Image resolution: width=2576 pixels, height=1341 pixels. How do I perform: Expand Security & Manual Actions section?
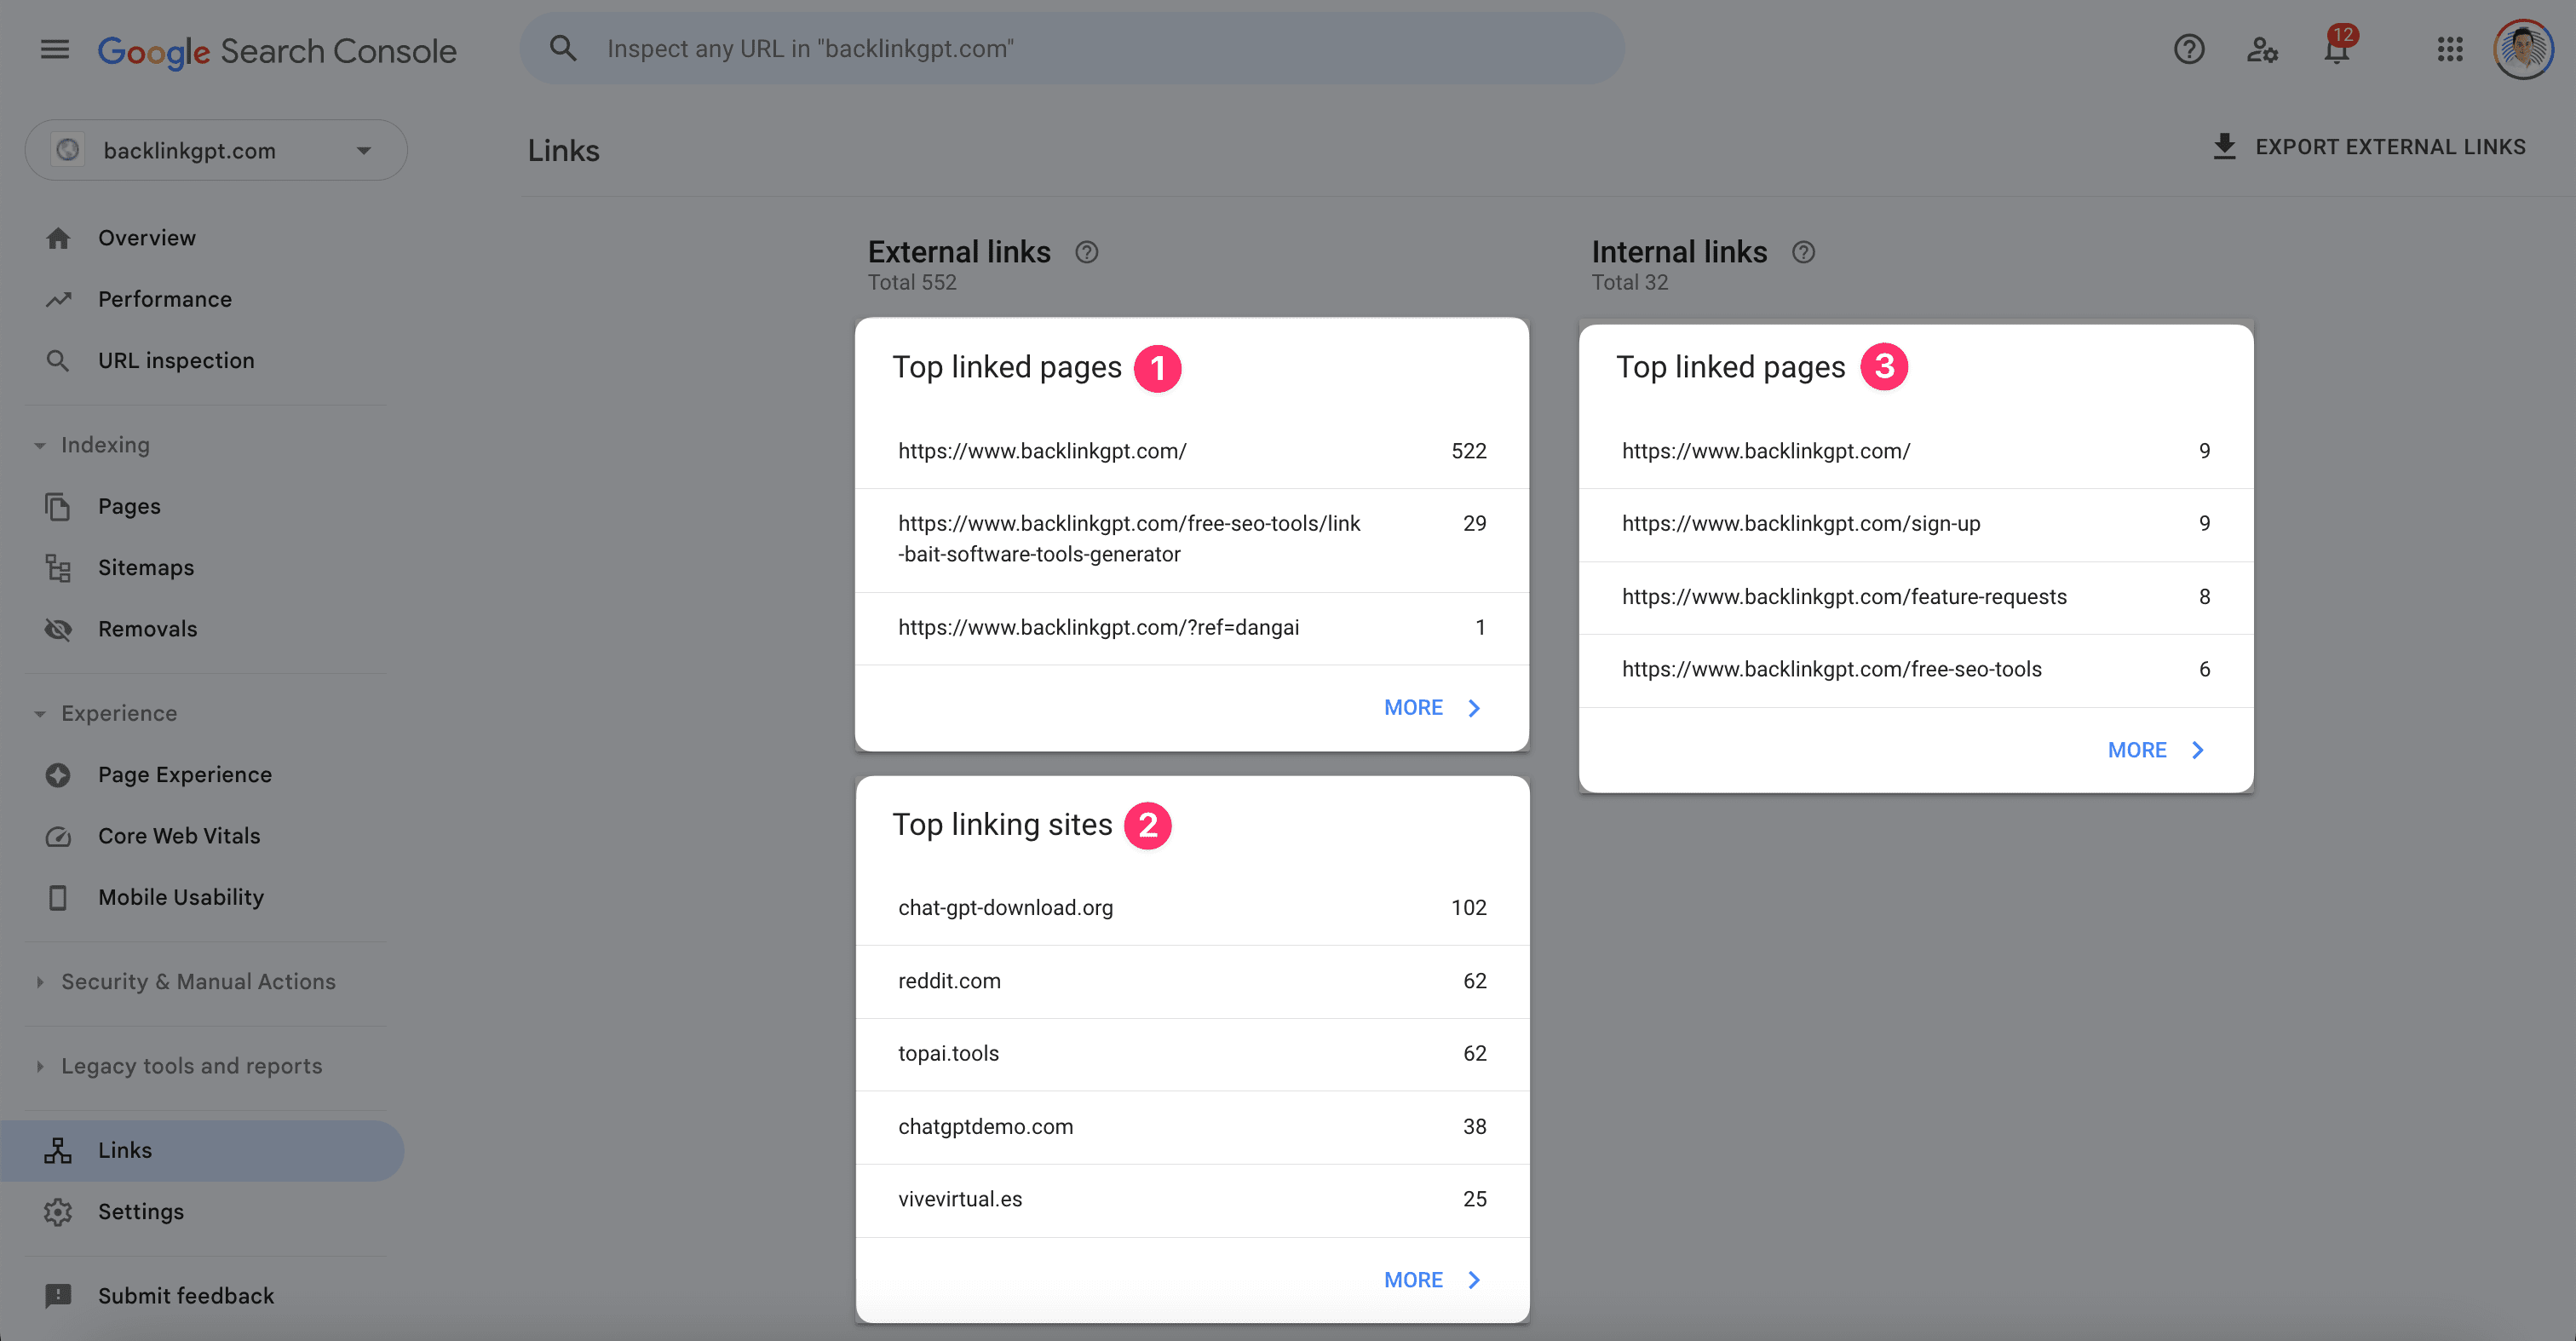tap(40, 982)
